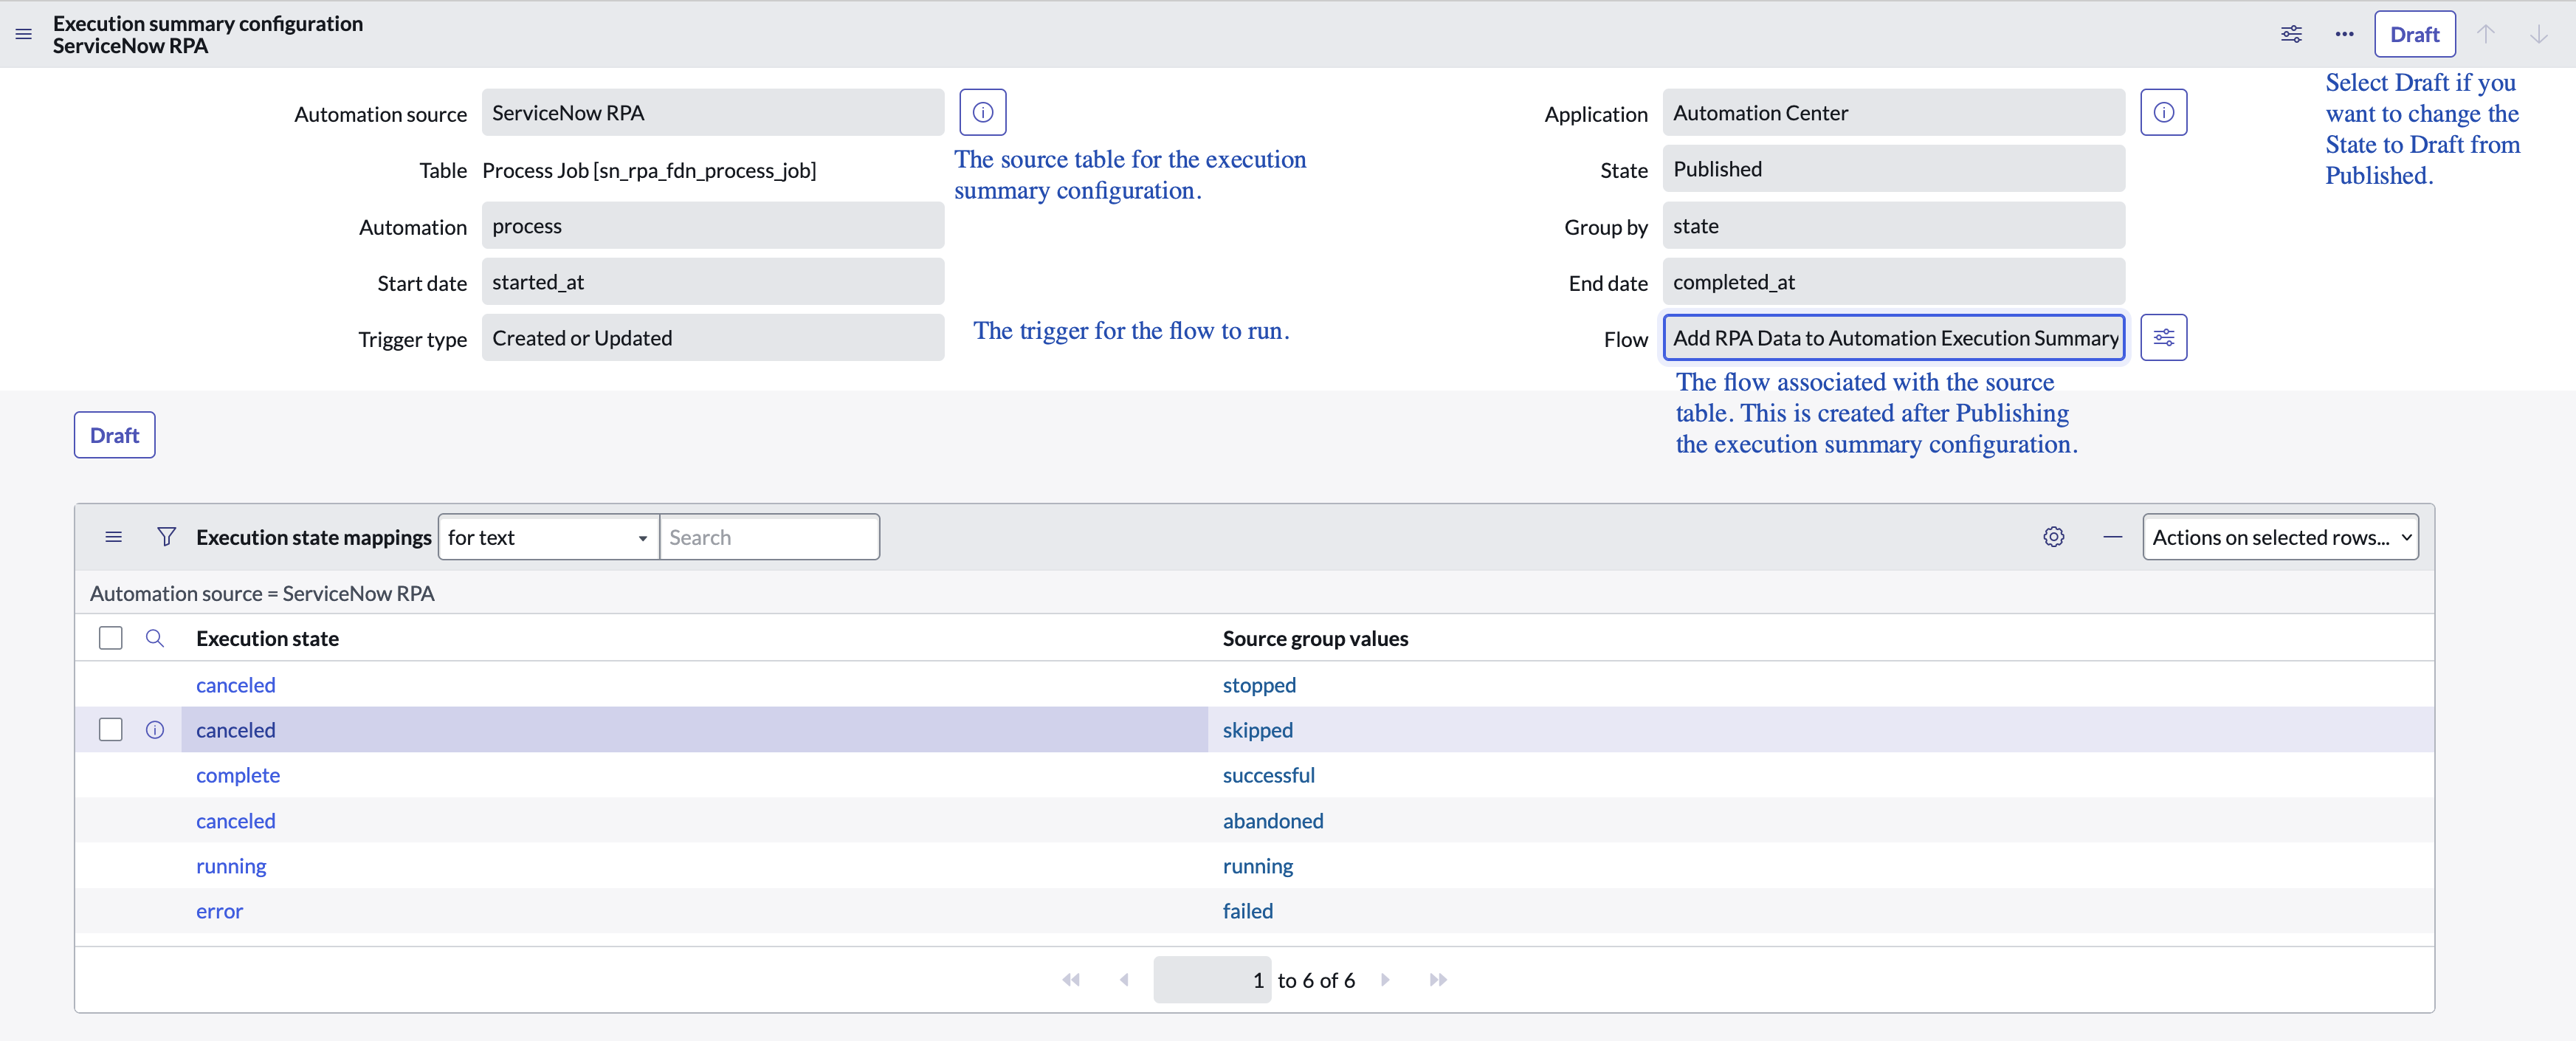Click the Automation field showing process
Viewport: 2576px width, 1041px height.
[x=712, y=225]
